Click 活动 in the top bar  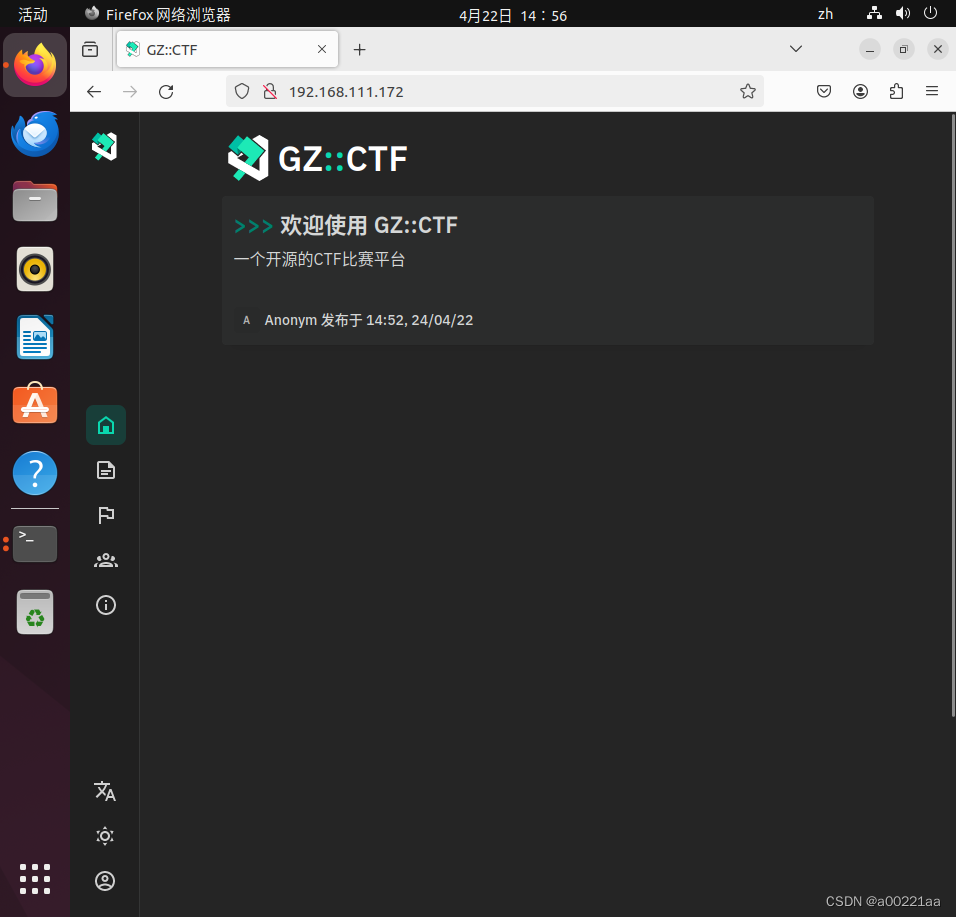31,14
